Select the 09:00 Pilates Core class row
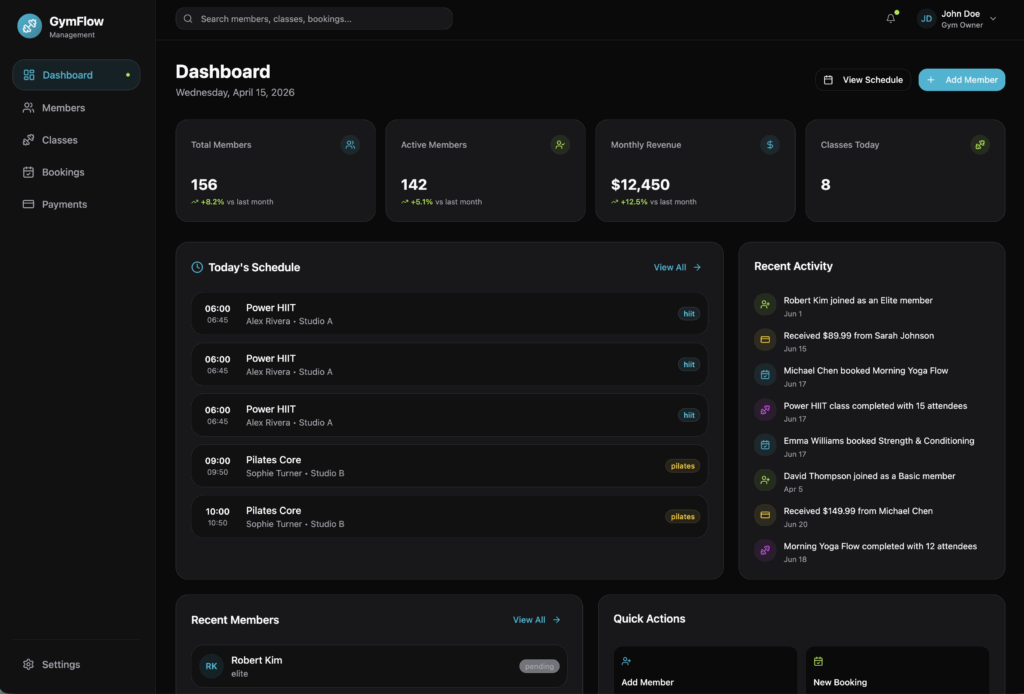Viewport: 1024px width, 694px height. pyautogui.click(x=449, y=466)
